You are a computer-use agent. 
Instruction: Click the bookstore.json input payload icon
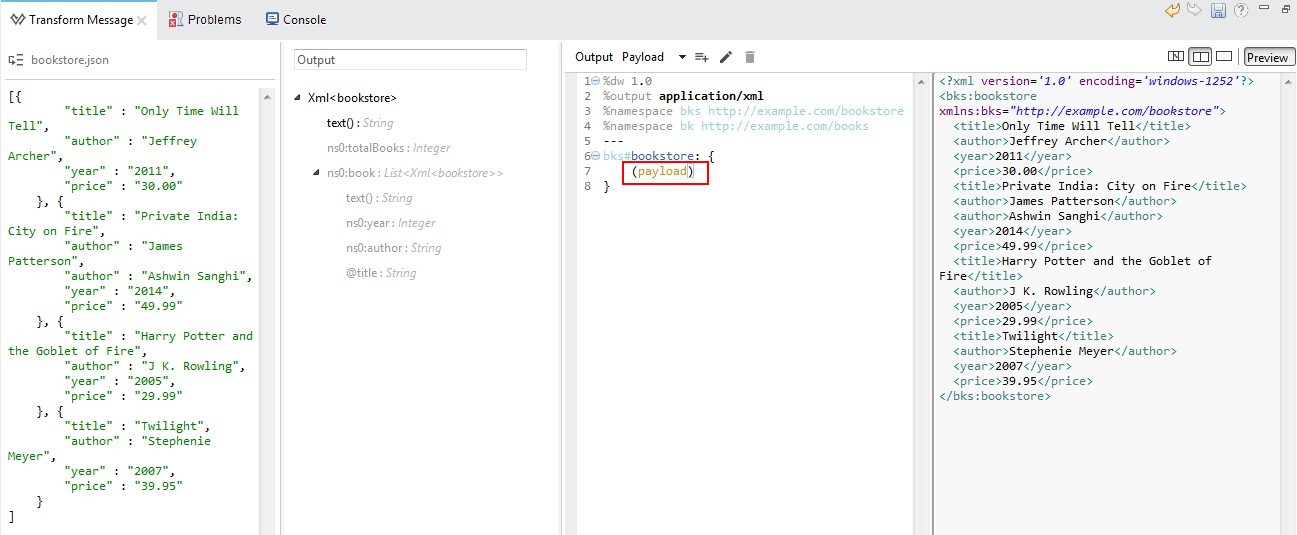(16, 60)
